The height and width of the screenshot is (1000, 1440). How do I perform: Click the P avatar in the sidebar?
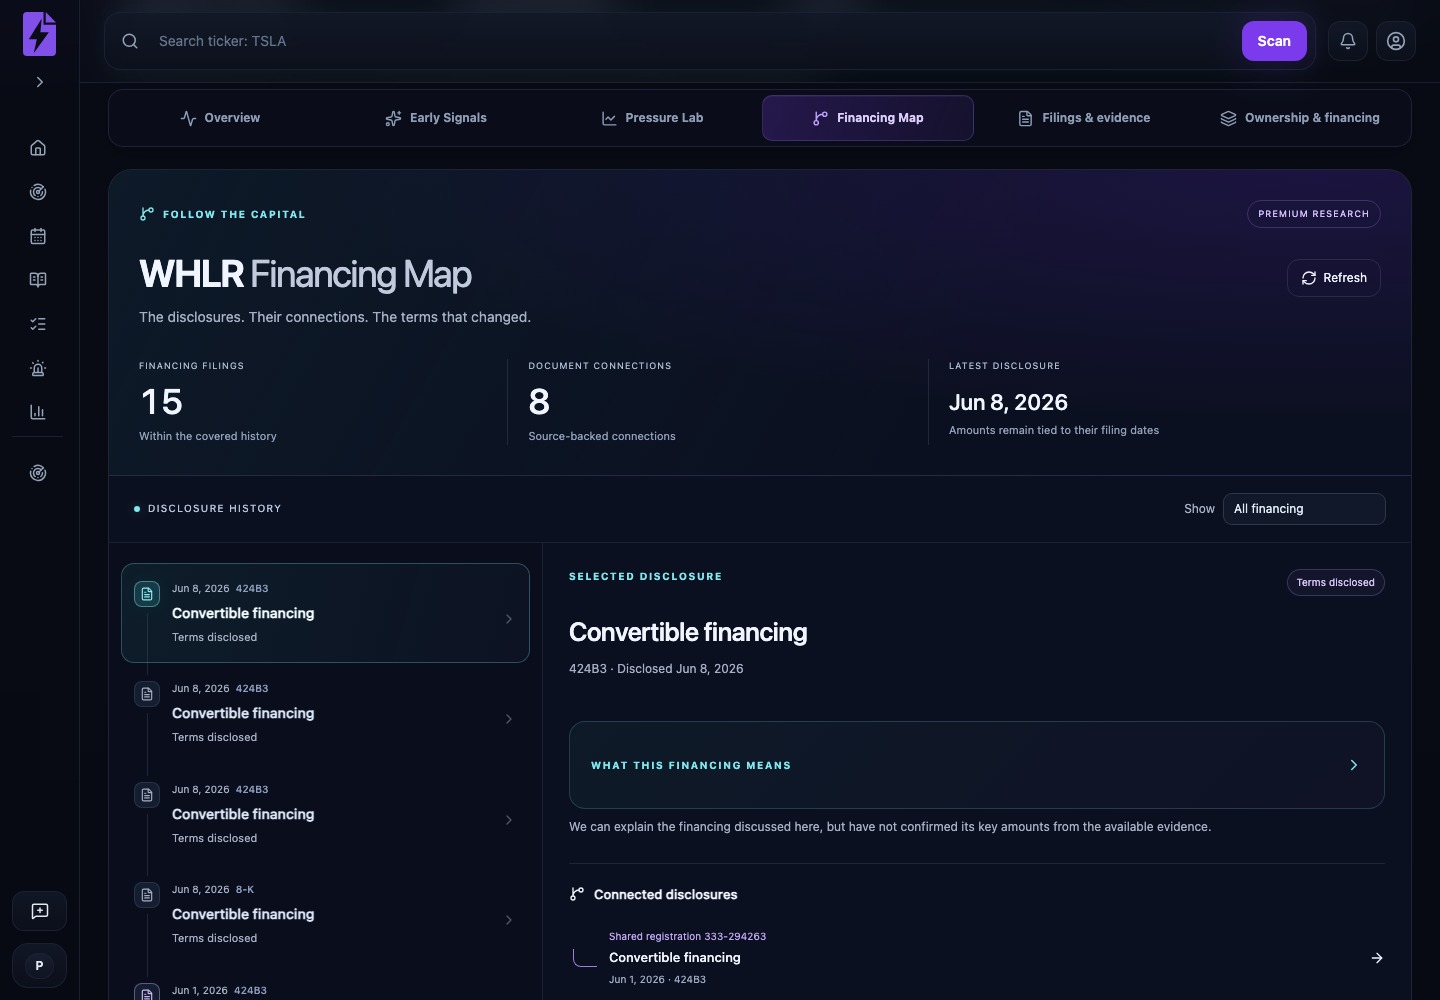39,966
